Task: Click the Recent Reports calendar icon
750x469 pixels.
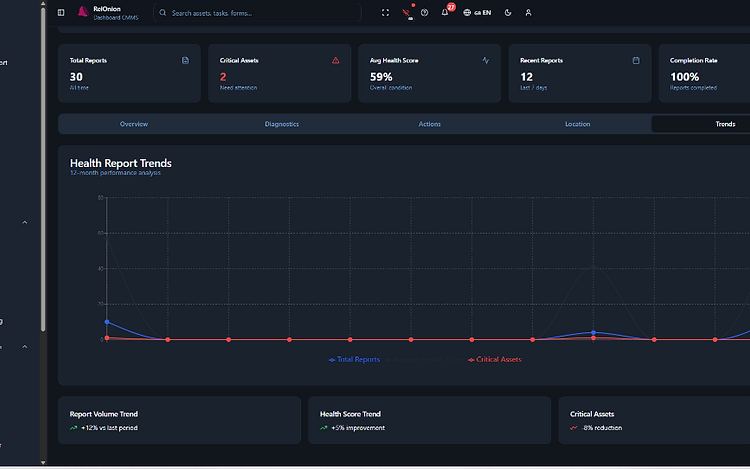Action: 636,60
